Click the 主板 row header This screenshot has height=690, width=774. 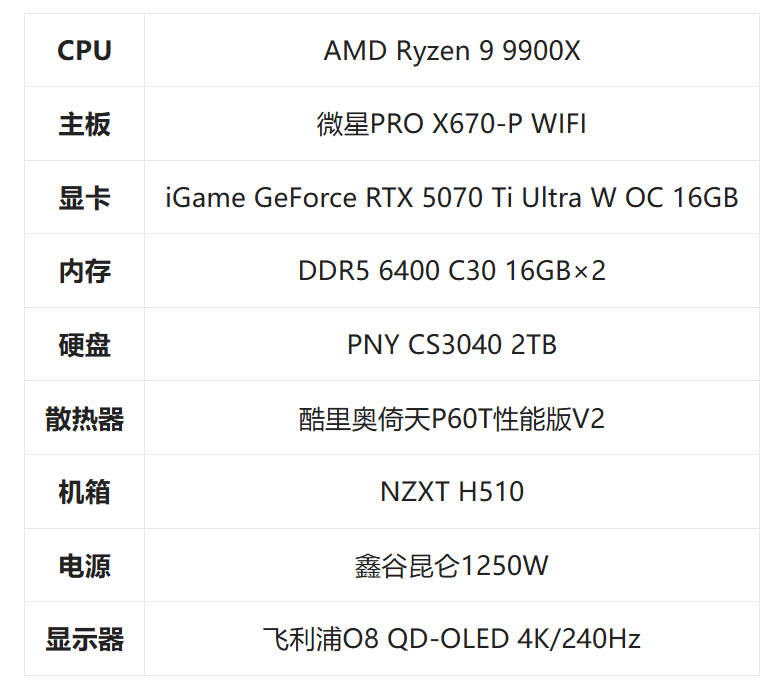pyautogui.click(x=84, y=125)
